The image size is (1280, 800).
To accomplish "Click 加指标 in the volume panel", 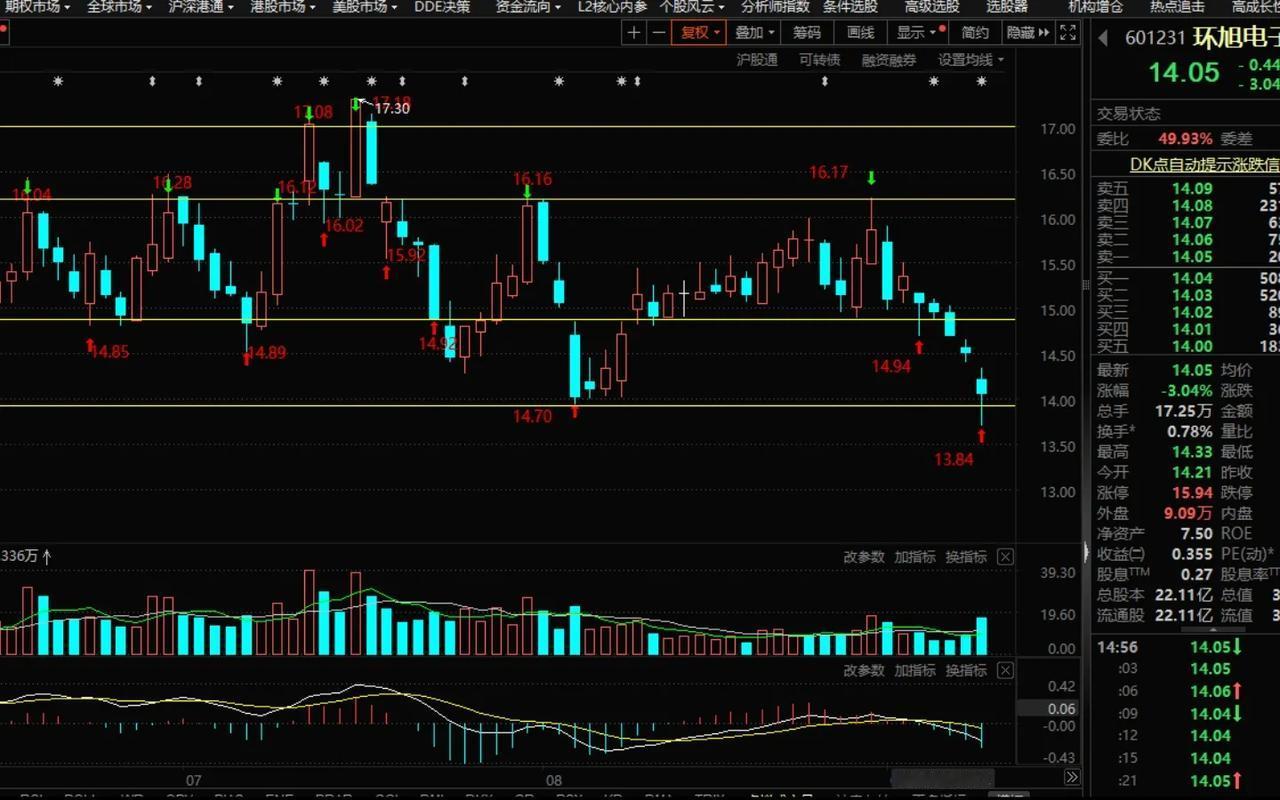I will [915, 557].
